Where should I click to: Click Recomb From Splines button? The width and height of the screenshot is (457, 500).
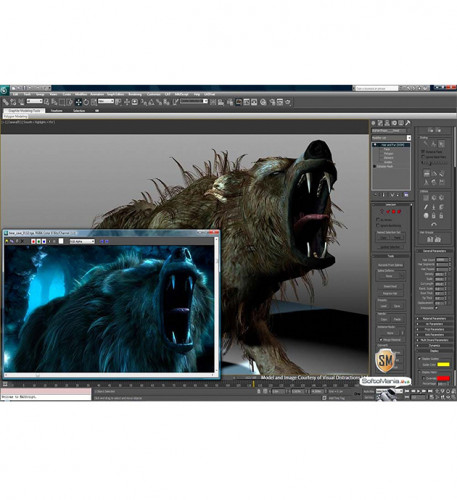pyautogui.click(x=390, y=265)
